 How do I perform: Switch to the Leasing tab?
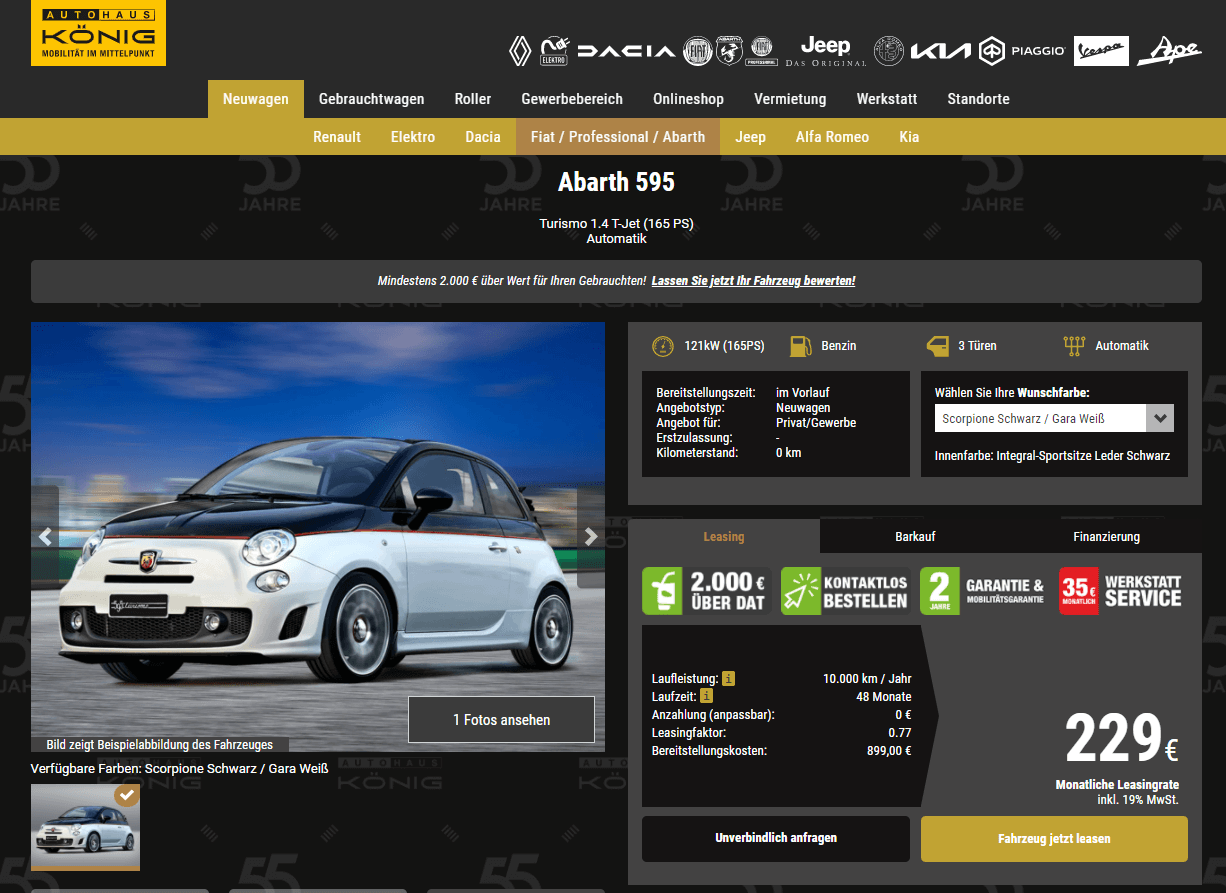tap(724, 536)
